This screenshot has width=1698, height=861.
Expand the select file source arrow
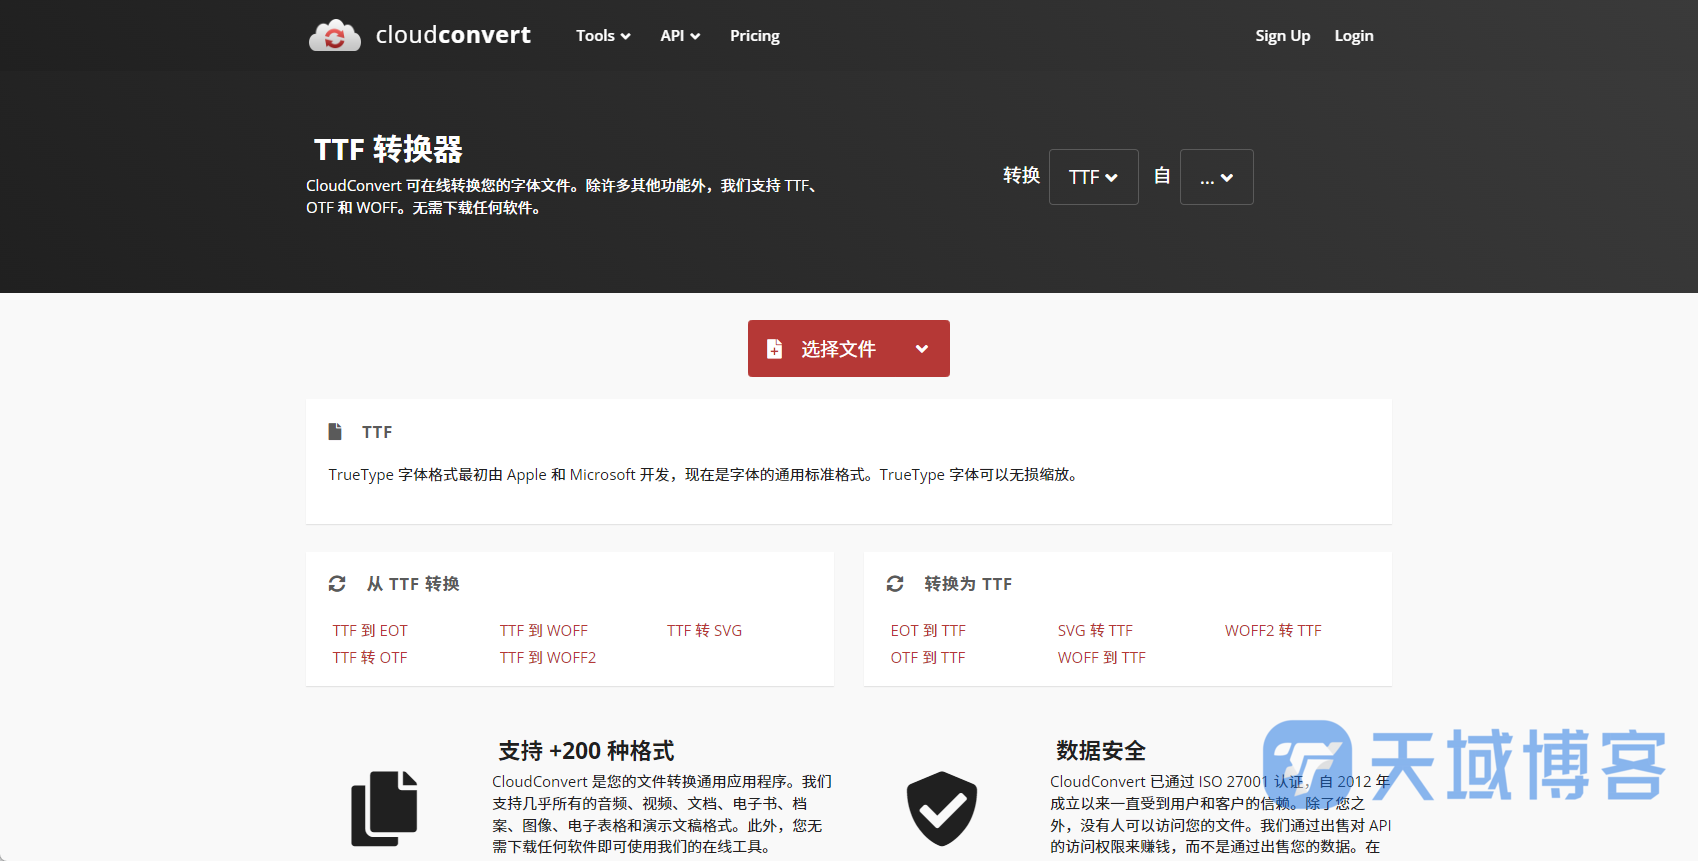922,349
